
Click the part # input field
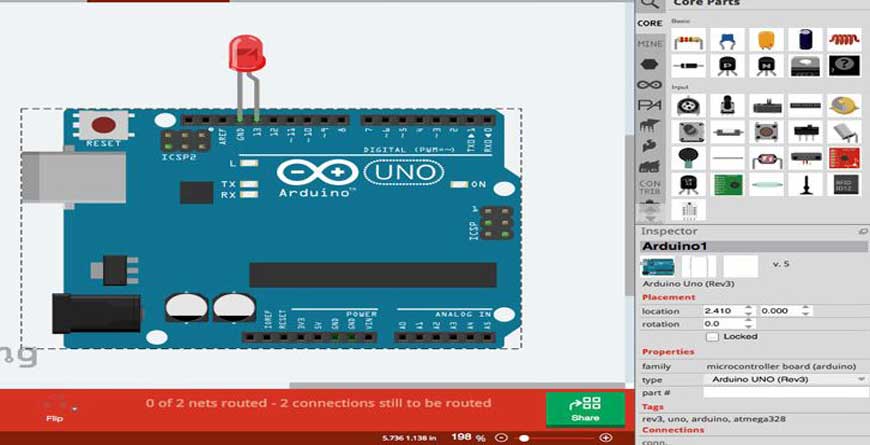click(x=785, y=392)
